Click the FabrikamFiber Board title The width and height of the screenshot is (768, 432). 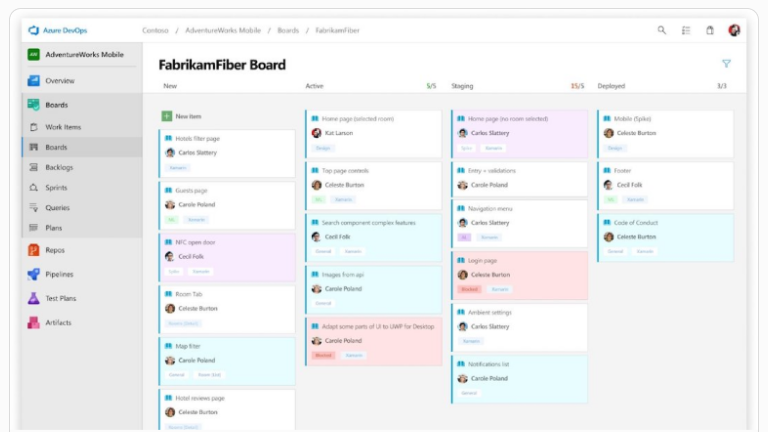(222, 65)
